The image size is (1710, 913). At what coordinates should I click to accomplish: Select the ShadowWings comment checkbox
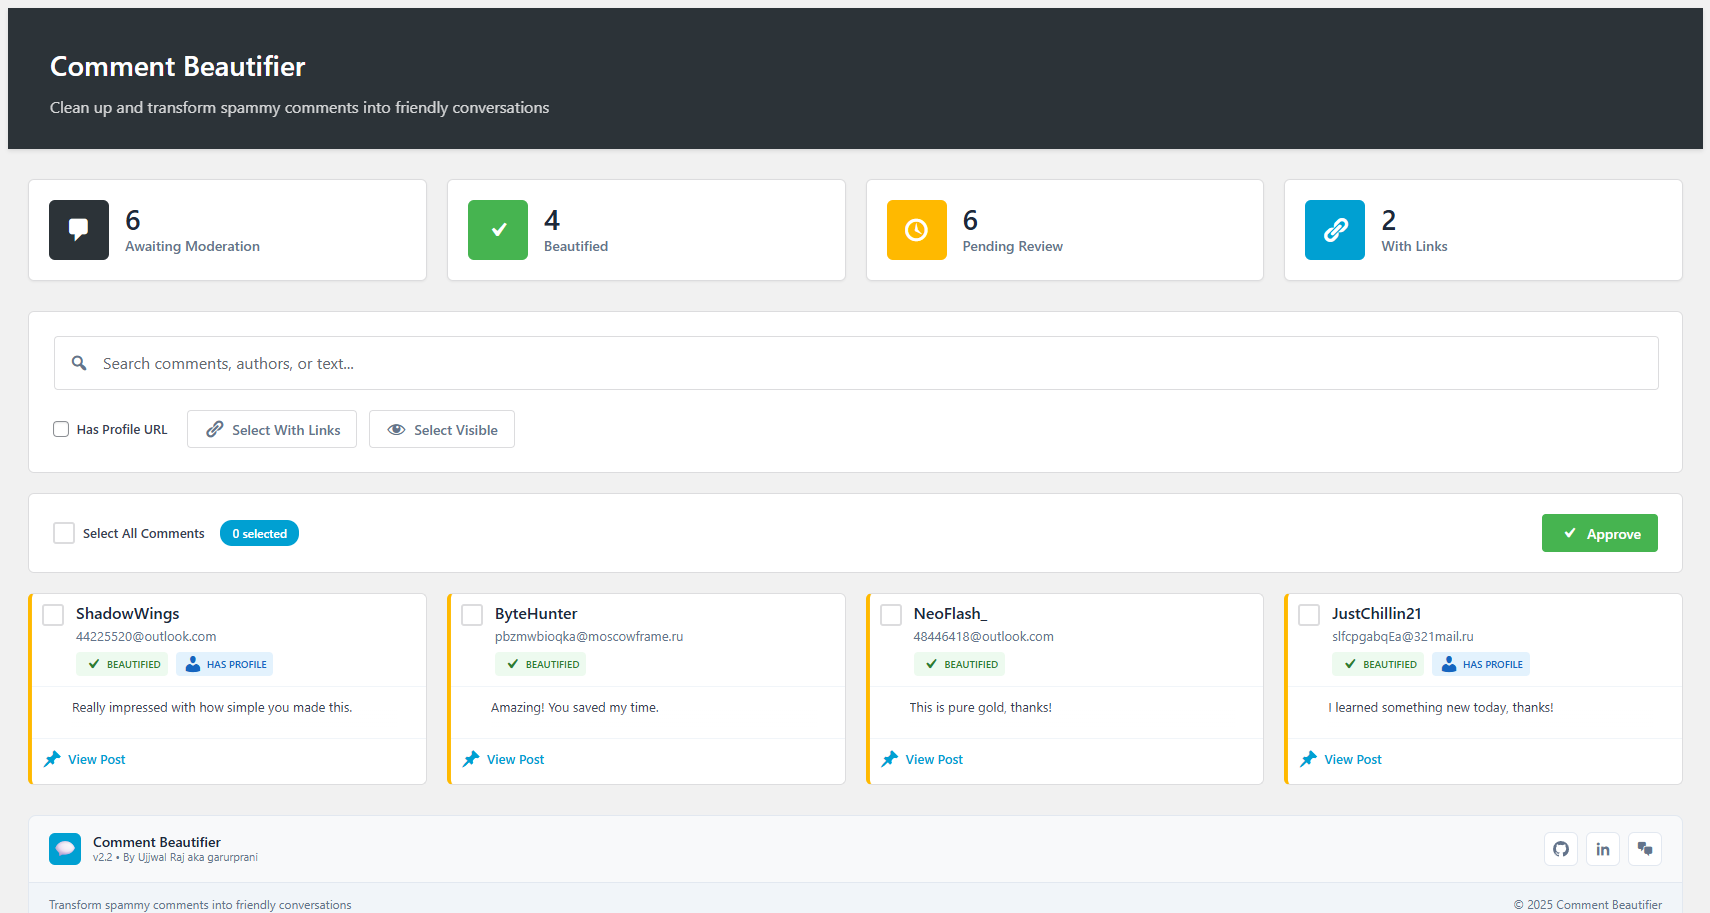(x=54, y=615)
